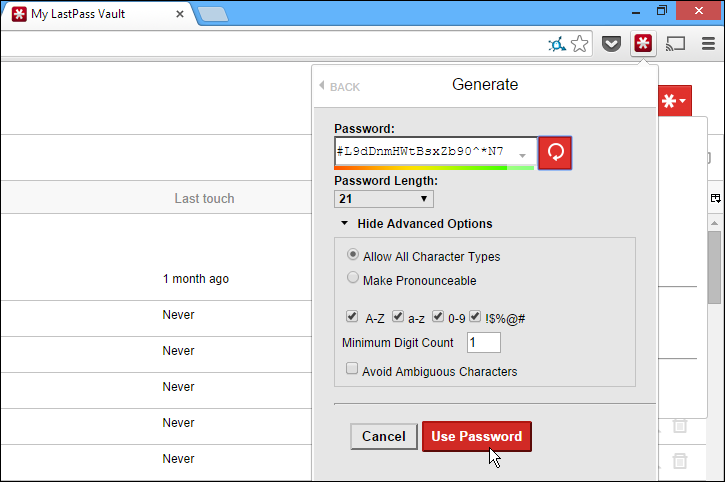725x482 pixels.
Task: Click the LastPass extension icon in toolbar
Action: (x=643, y=44)
